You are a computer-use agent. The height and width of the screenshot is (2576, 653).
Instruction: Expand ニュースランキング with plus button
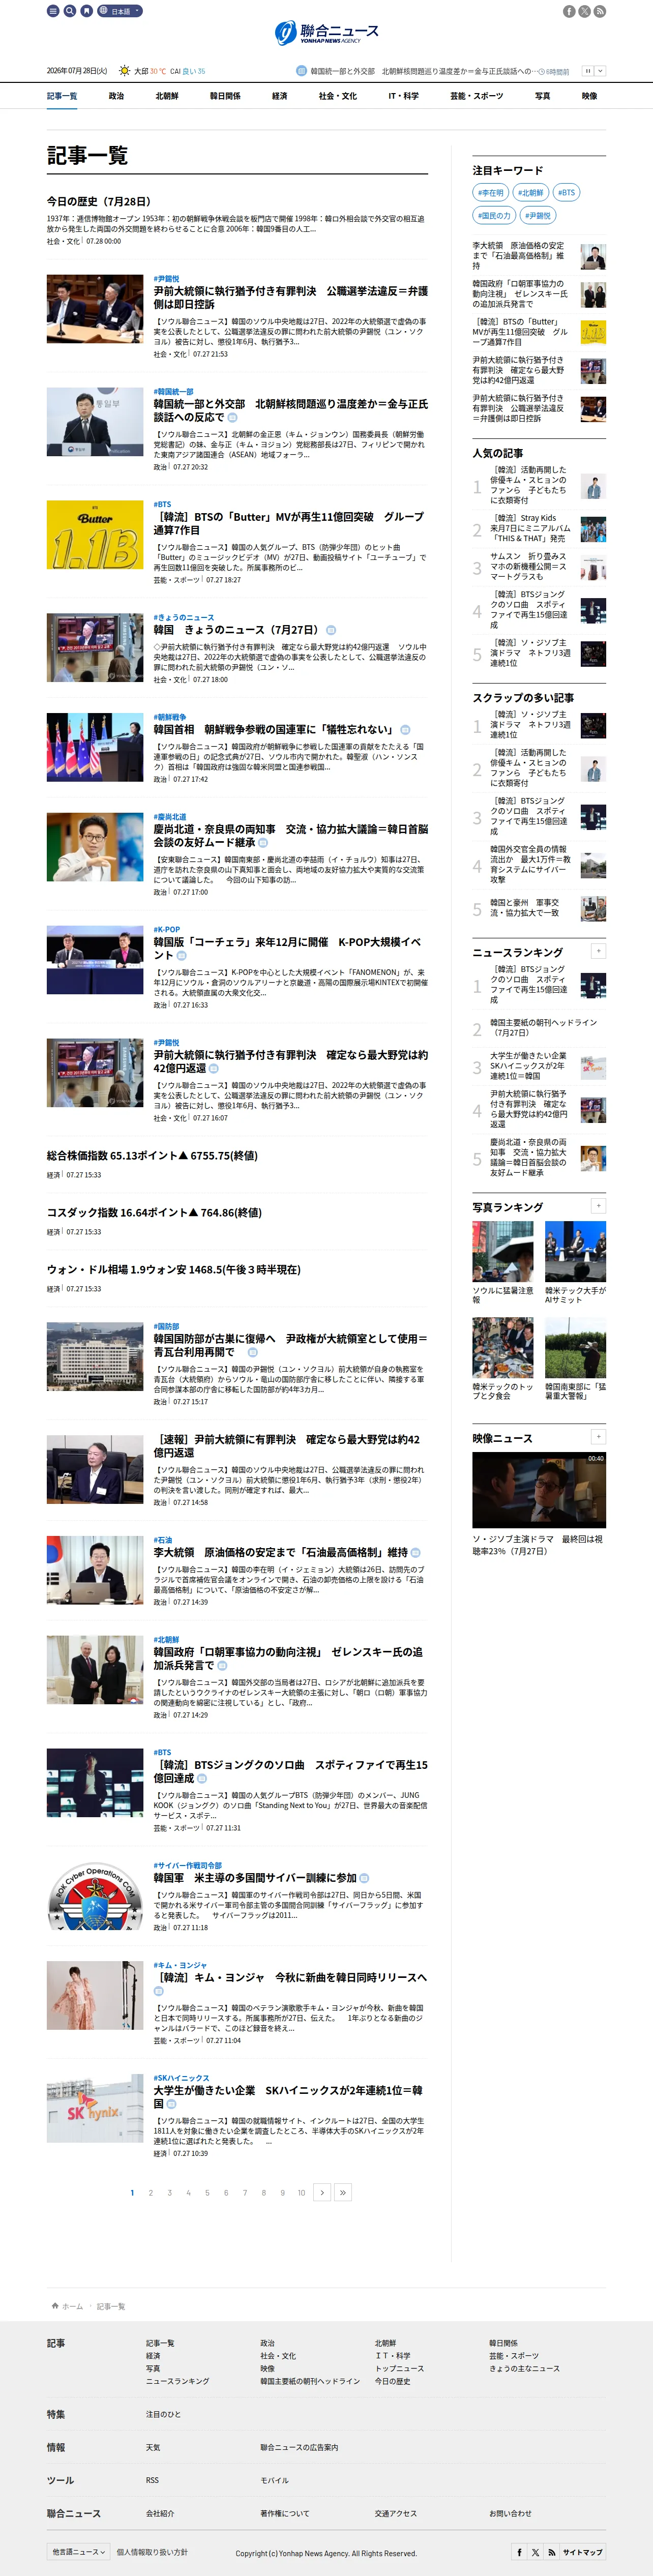(x=598, y=951)
